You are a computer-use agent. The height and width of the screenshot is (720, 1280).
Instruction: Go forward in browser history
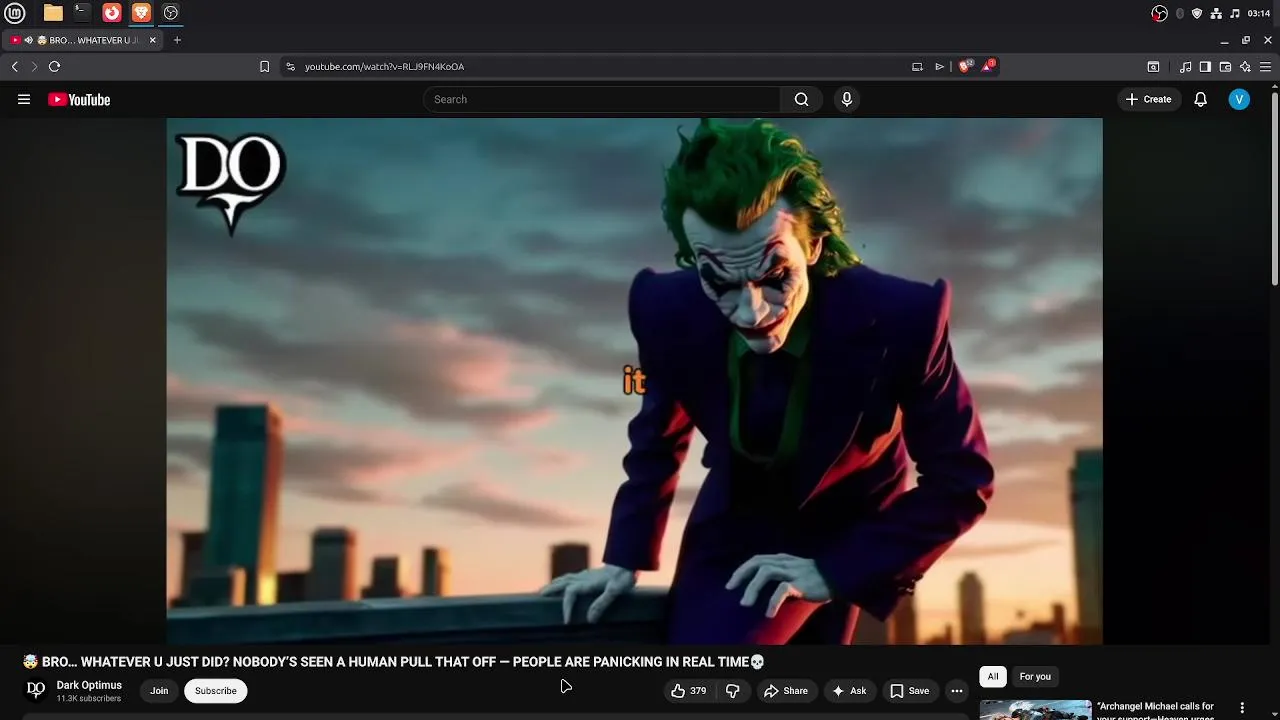(x=34, y=66)
